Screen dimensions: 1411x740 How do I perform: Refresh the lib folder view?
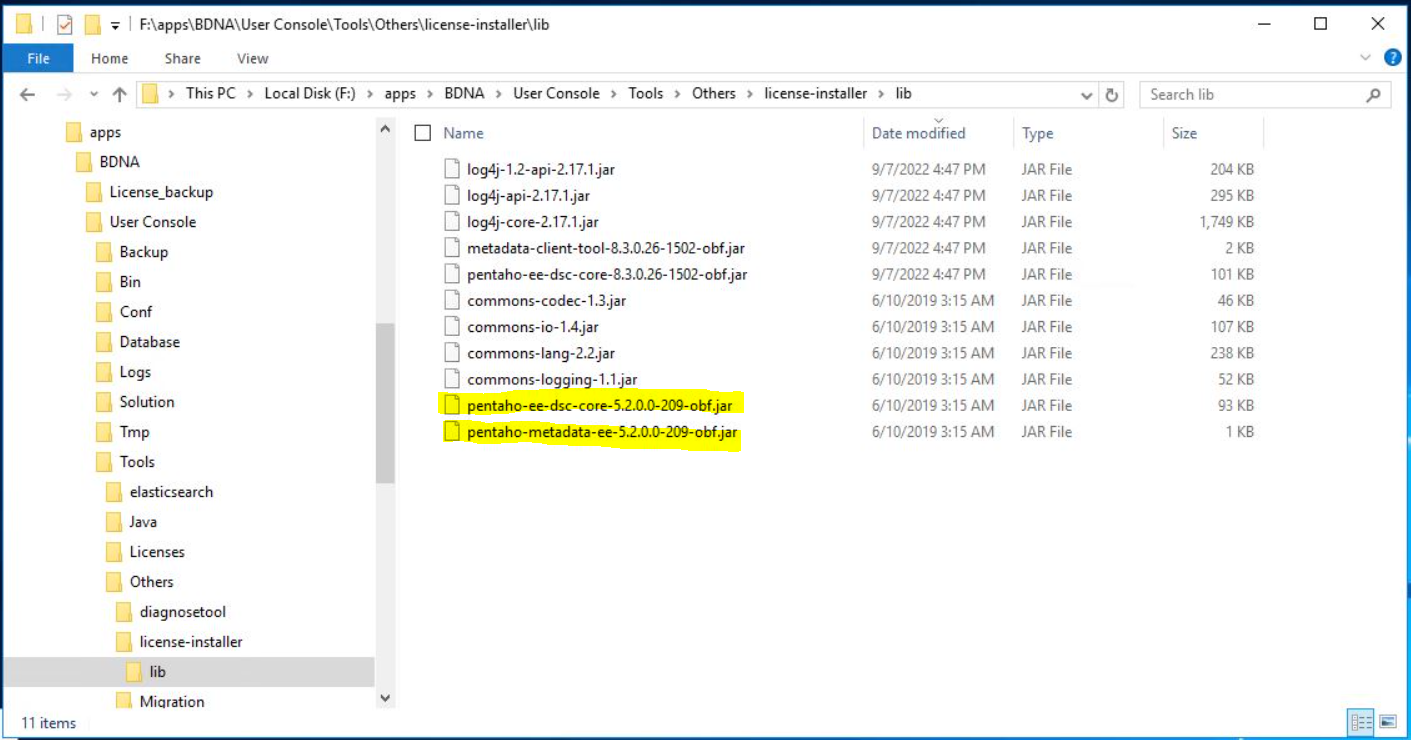tap(1112, 95)
